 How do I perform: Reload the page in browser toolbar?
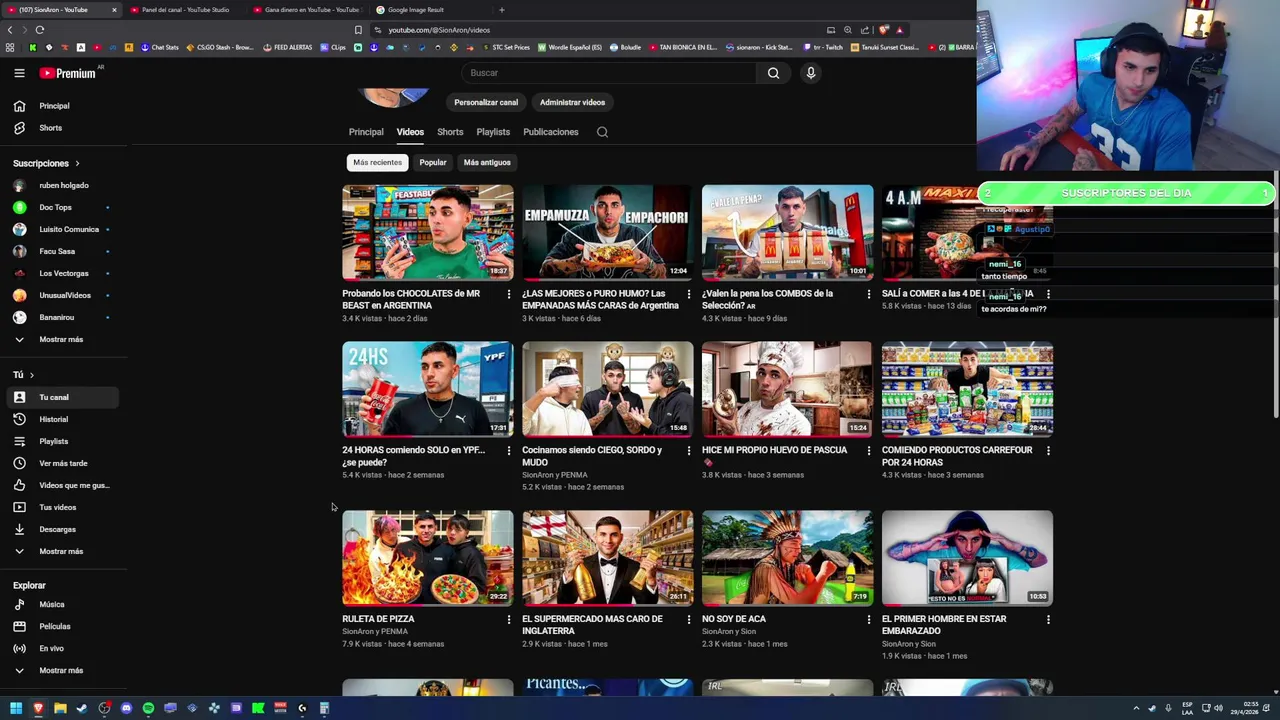(39, 30)
